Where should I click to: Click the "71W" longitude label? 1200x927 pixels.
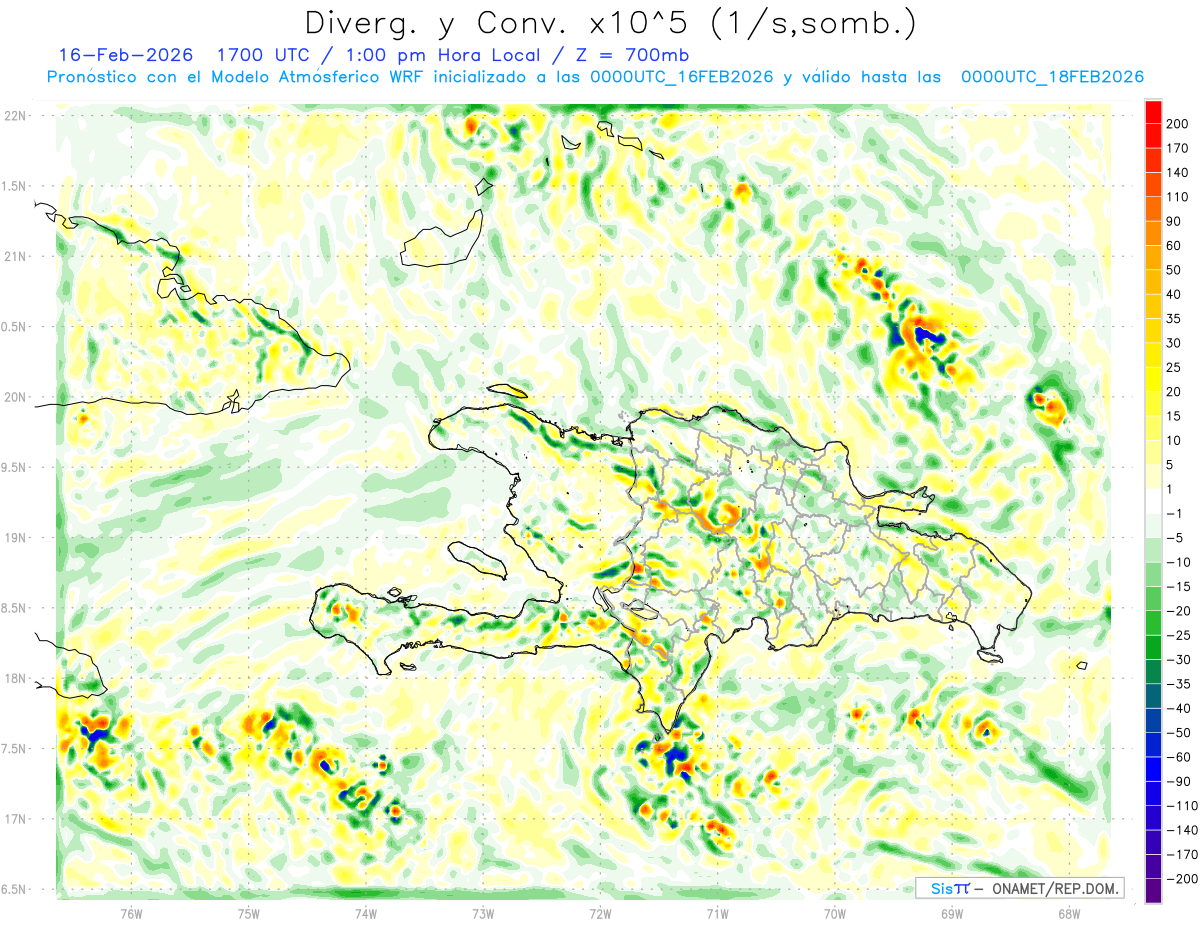pos(717,913)
